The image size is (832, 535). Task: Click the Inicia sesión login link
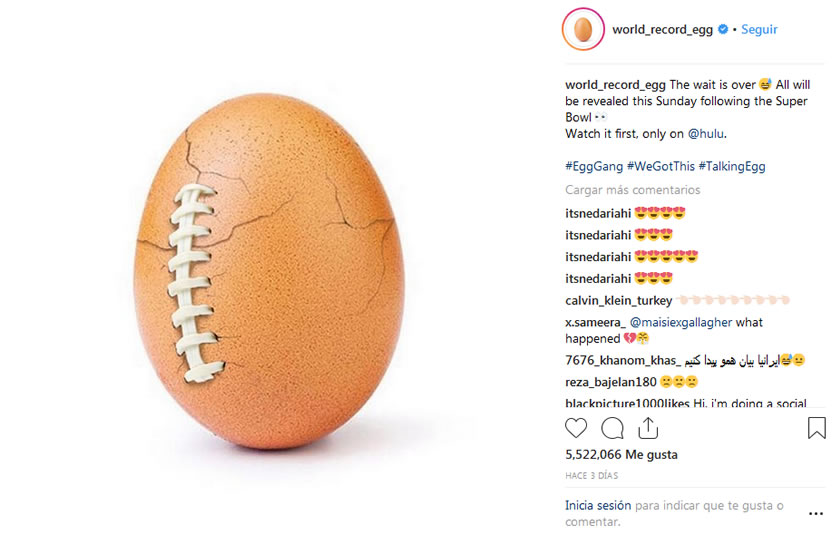pyautogui.click(x=598, y=505)
